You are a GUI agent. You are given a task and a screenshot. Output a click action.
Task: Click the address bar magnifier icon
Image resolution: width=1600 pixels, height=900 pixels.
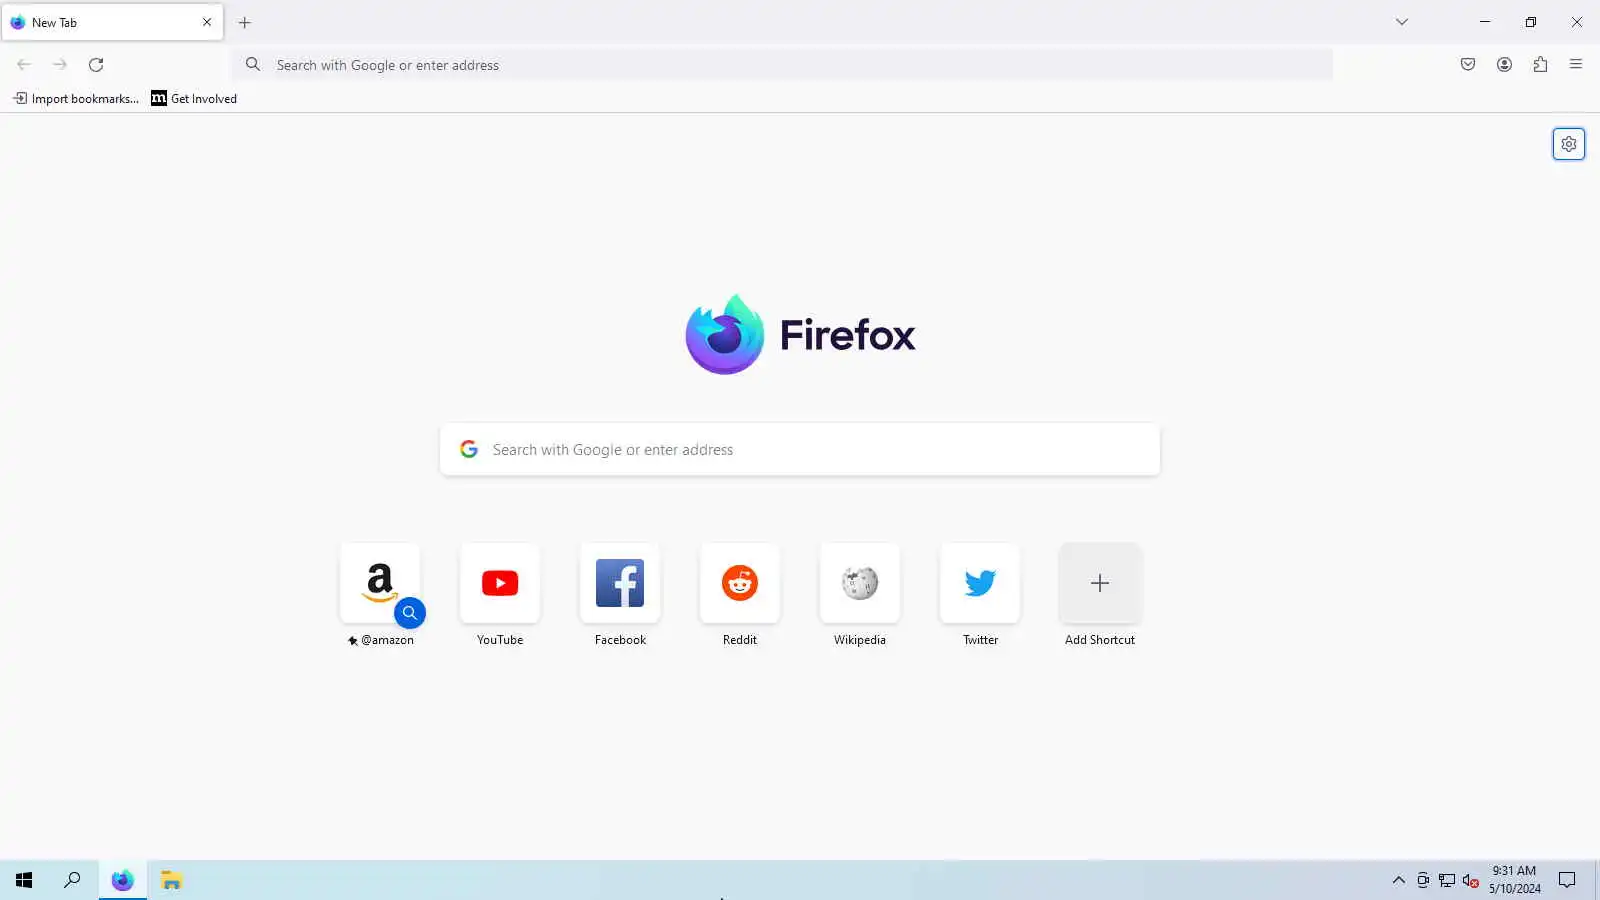[253, 64]
